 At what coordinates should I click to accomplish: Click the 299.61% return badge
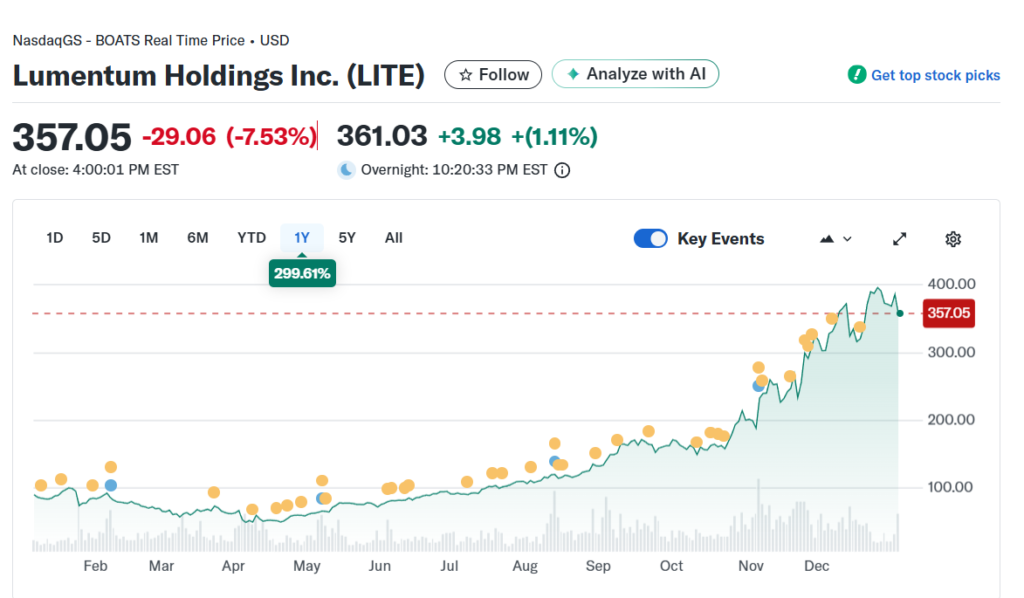tap(302, 274)
